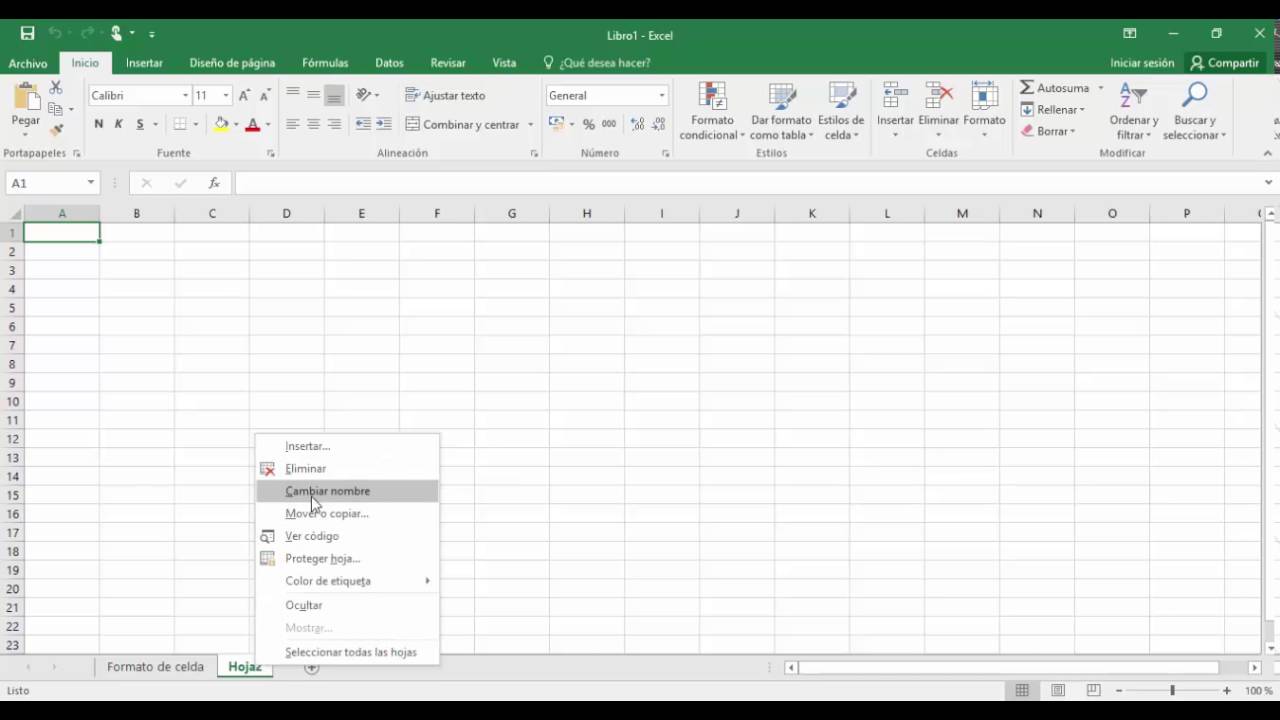Screen dimensions: 1280x720
Task: Align text to the bottom
Action: point(335,95)
